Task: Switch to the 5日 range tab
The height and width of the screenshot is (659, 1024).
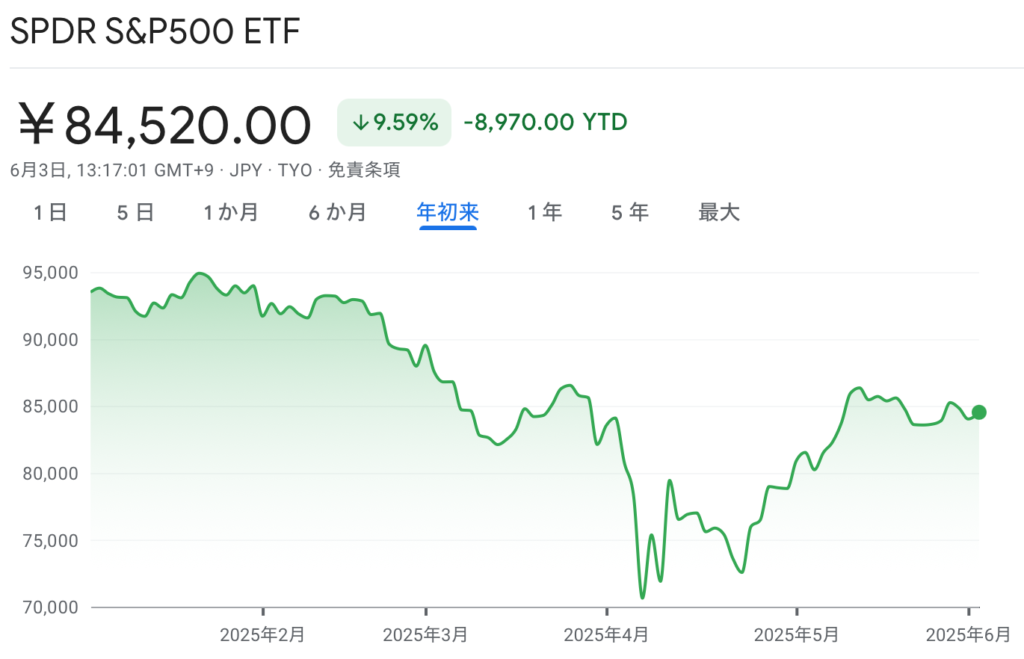Action: pyautogui.click(x=135, y=212)
